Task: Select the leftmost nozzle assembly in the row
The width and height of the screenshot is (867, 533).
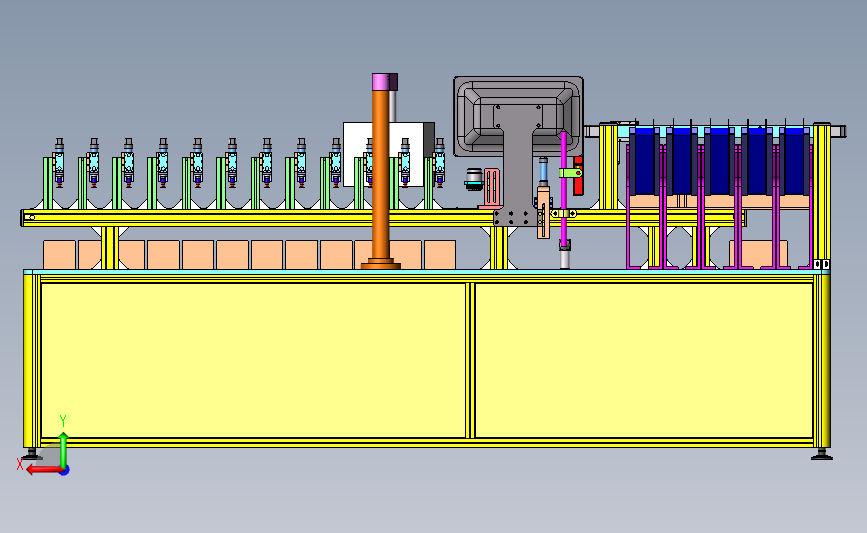Action: (x=59, y=163)
